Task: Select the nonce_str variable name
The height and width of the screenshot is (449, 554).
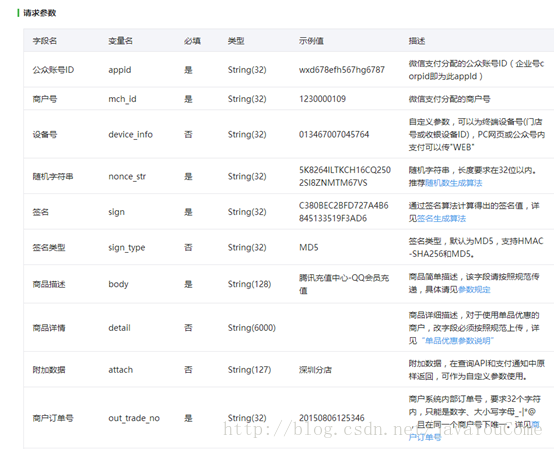Action: (x=127, y=176)
